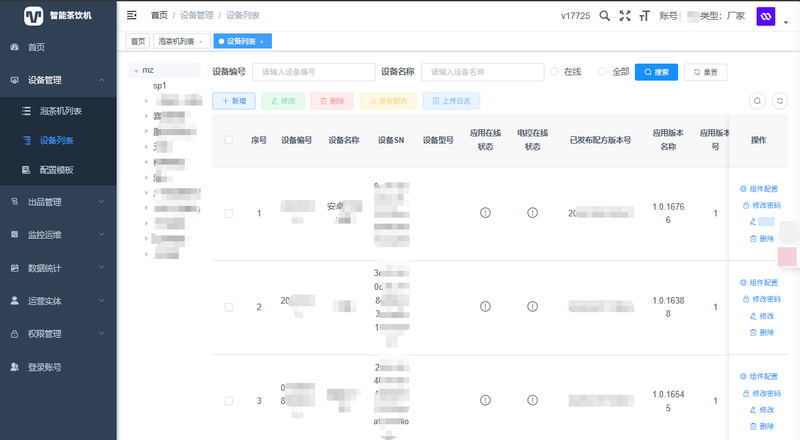Switch to the 首页 tab

click(138, 41)
